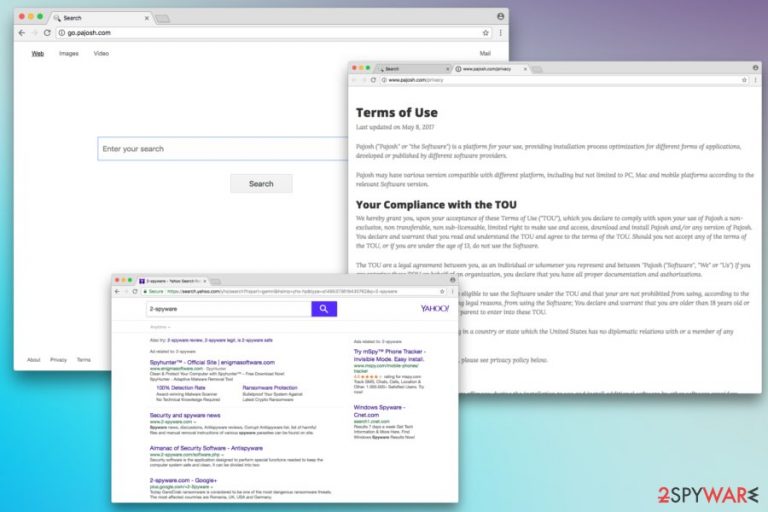This screenshot has height=512, width=768.
Task: Bookmark go.pajosh.com with the star icon
Action: point(485,33)
